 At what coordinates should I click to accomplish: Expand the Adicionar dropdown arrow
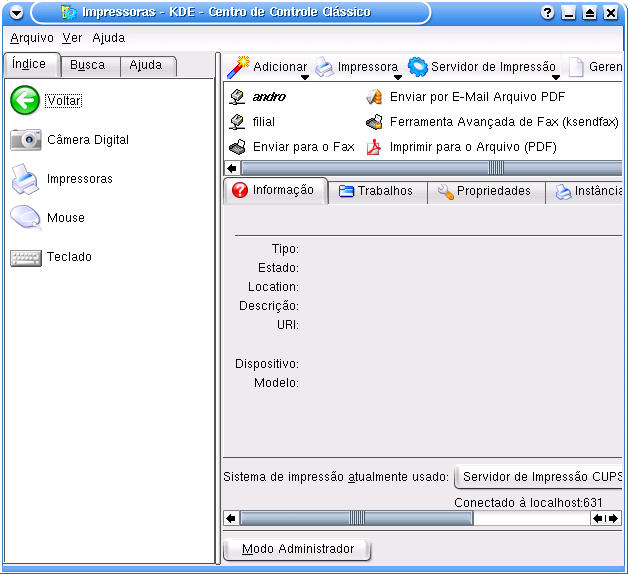coord(305,77)
